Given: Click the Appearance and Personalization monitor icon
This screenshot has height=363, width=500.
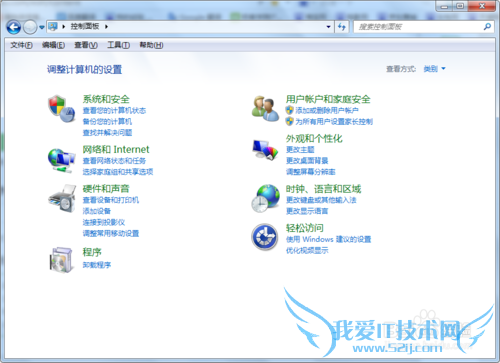Looking at the screenshot, I should [265, 150].
